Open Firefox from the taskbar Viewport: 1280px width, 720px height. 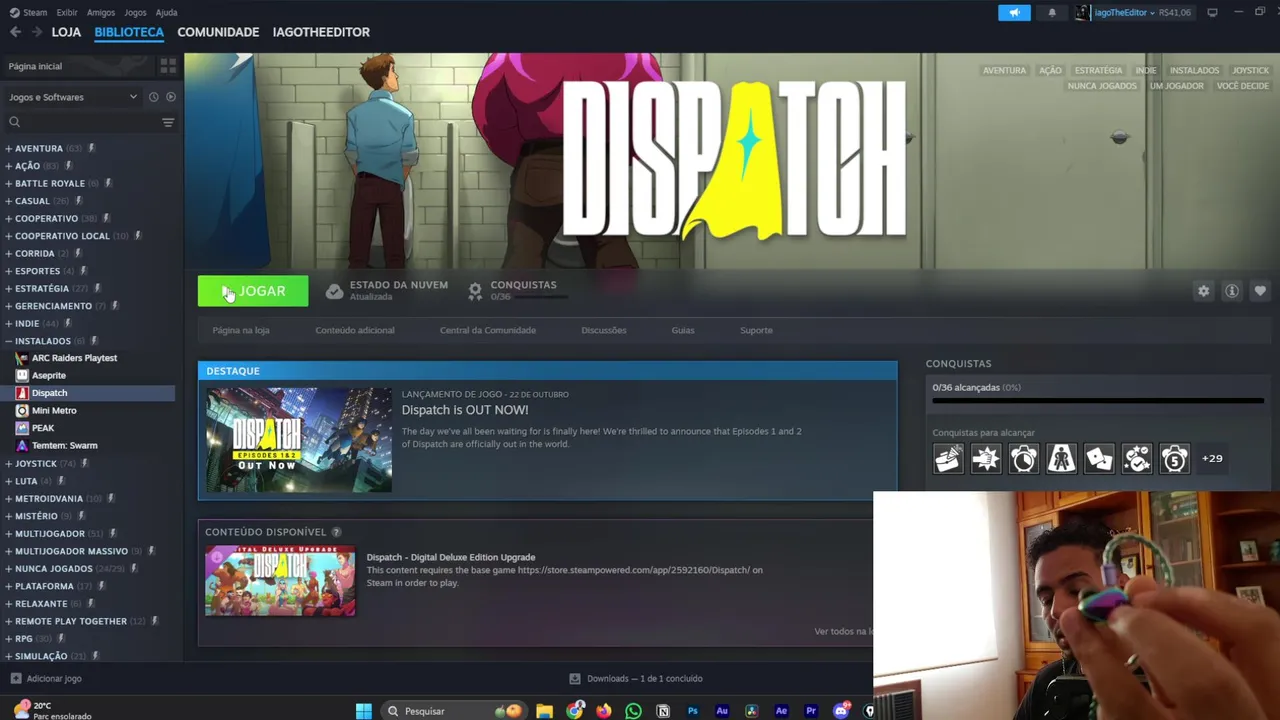click(604, 711)
